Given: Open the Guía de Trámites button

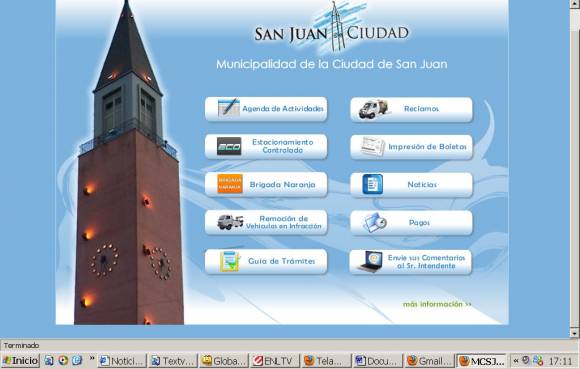Looking at the screenshot, I should [266, 261].
